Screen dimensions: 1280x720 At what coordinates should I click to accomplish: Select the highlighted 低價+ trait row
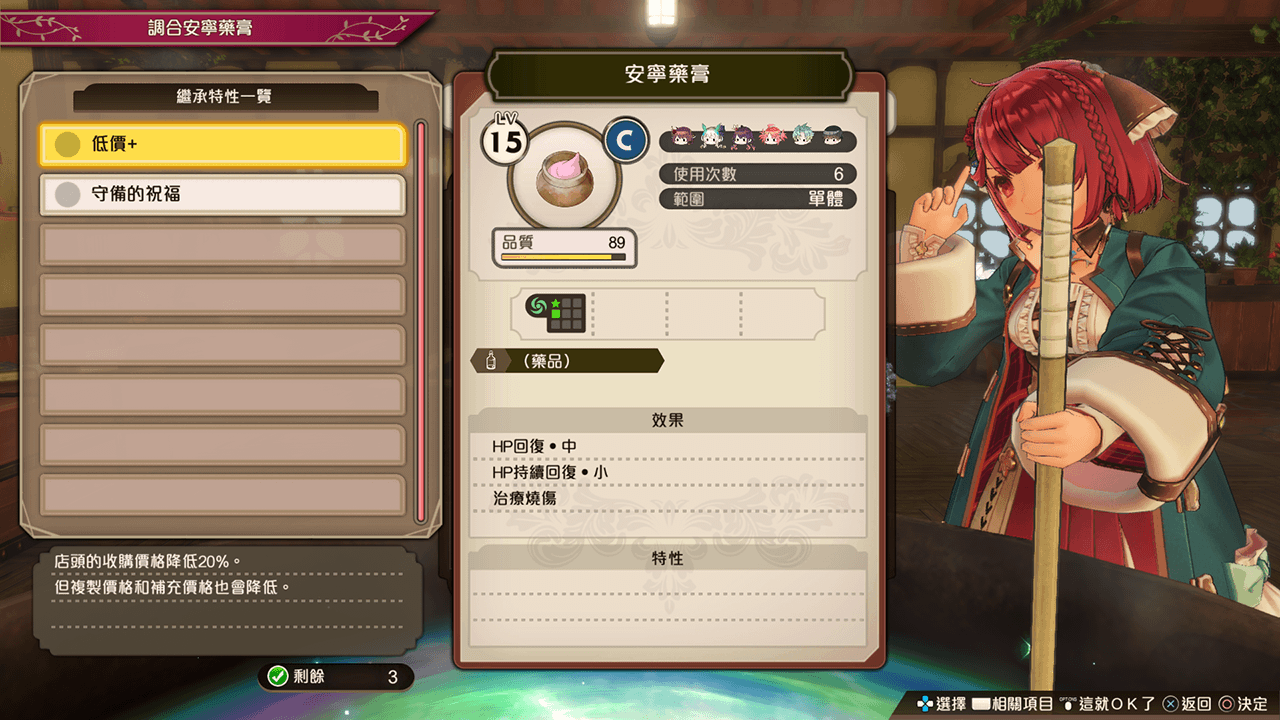coord(223,145)
